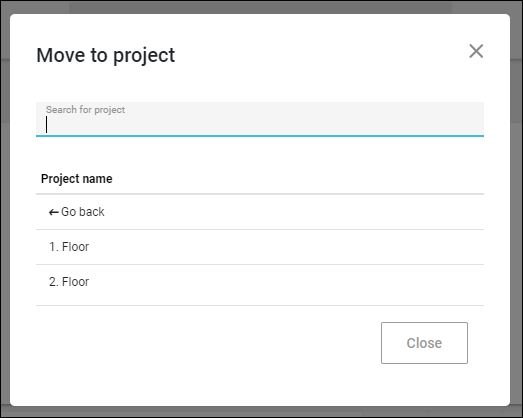Dismiss the dialog with the X icon
Viewport: 523px width, 418px height.
point(476,51)
